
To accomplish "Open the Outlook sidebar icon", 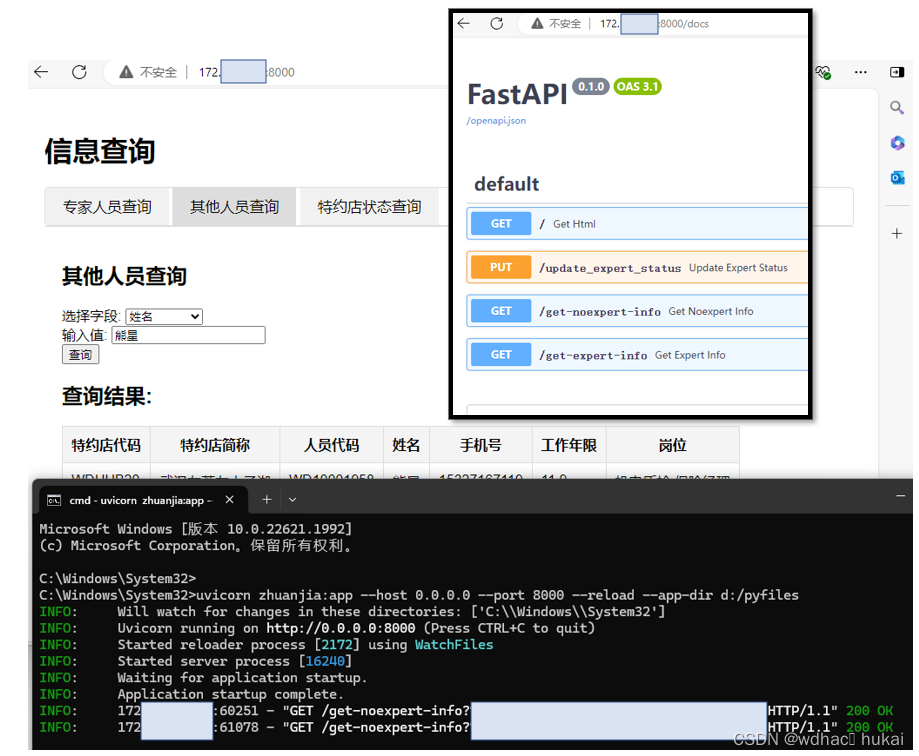I will pyautogui.click(x=897, y=177).
